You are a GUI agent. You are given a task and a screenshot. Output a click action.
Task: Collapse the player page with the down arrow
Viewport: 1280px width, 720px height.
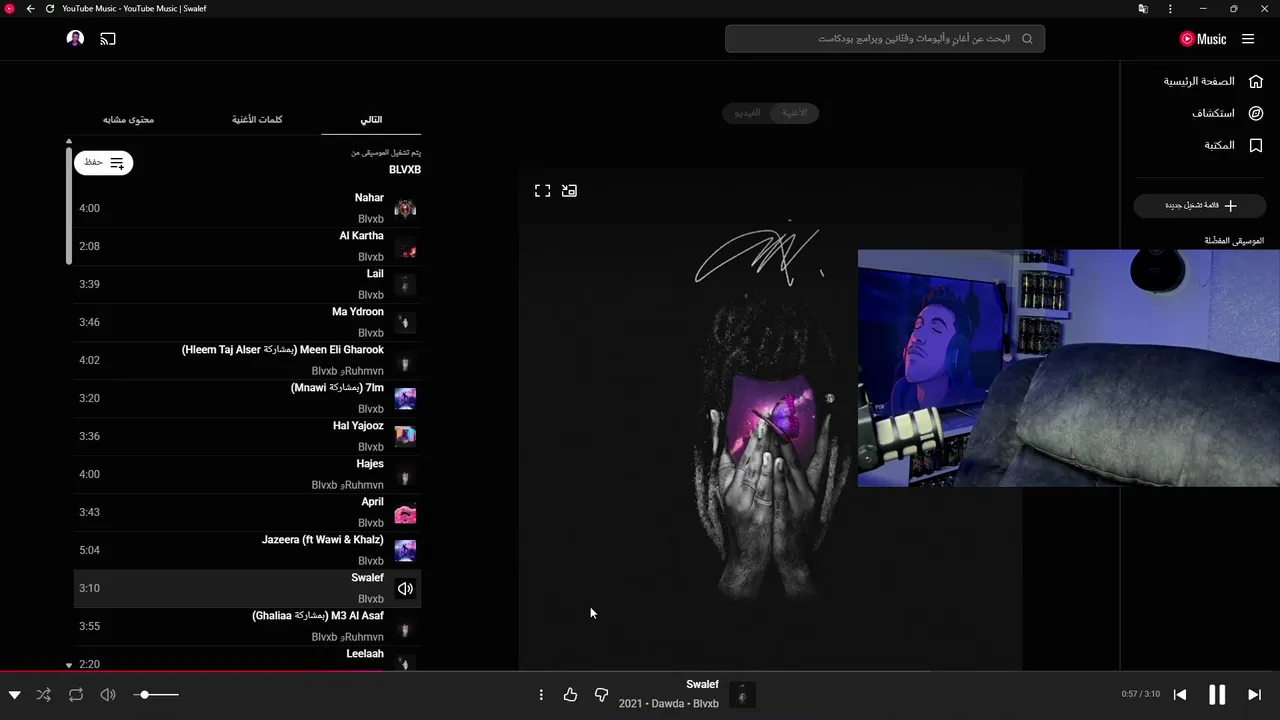pos(14,695)
